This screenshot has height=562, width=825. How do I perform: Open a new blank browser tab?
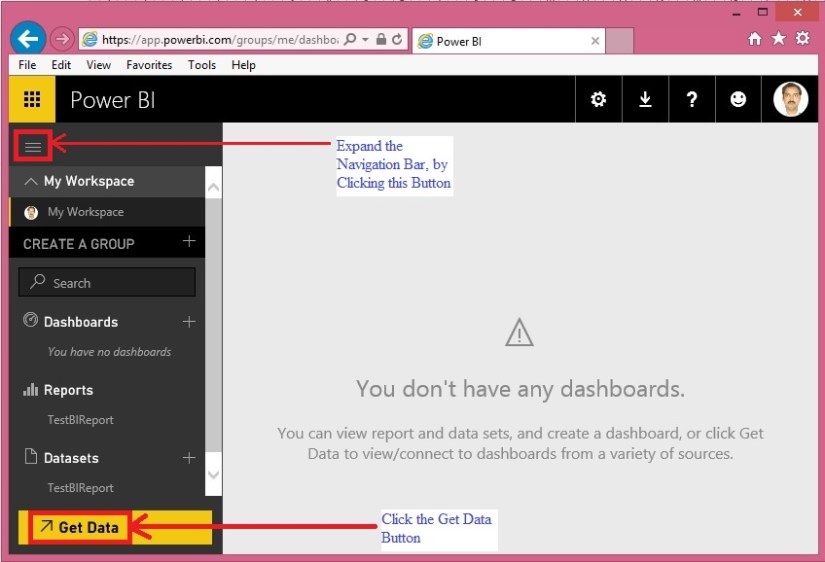pyautogui.click(x=619, y=41)
